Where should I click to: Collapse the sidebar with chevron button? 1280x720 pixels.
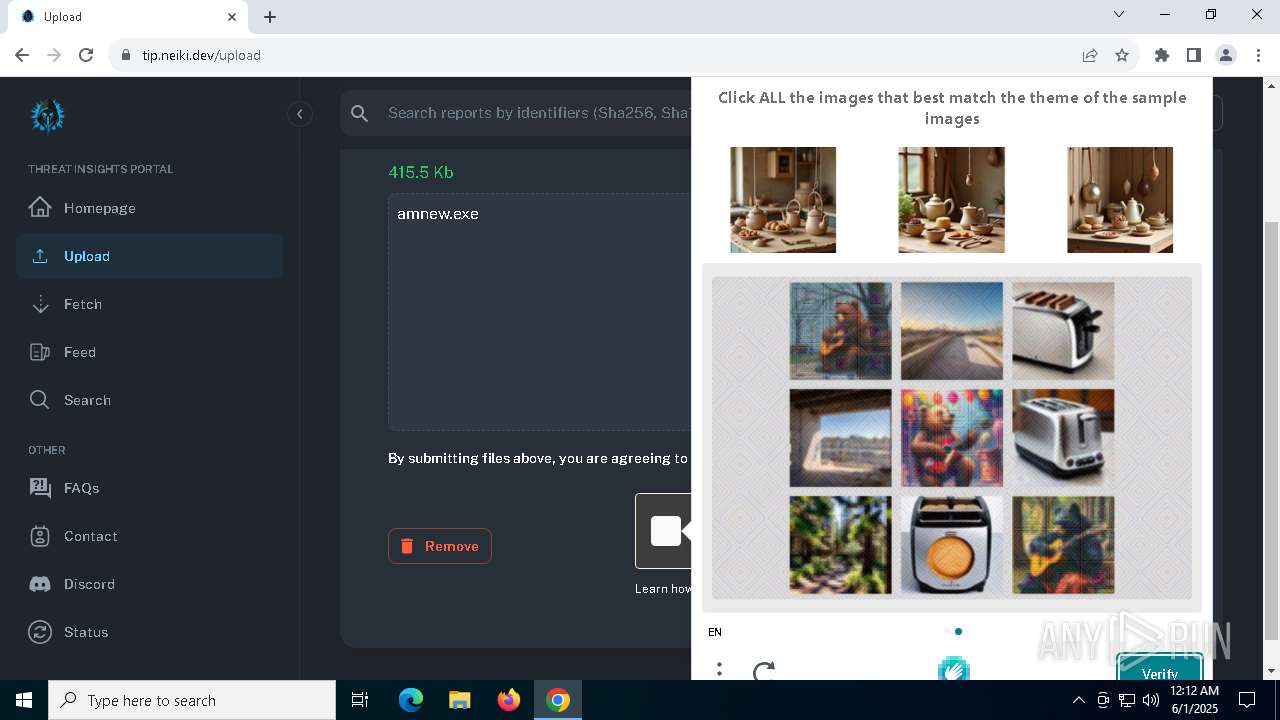point(300,114)
